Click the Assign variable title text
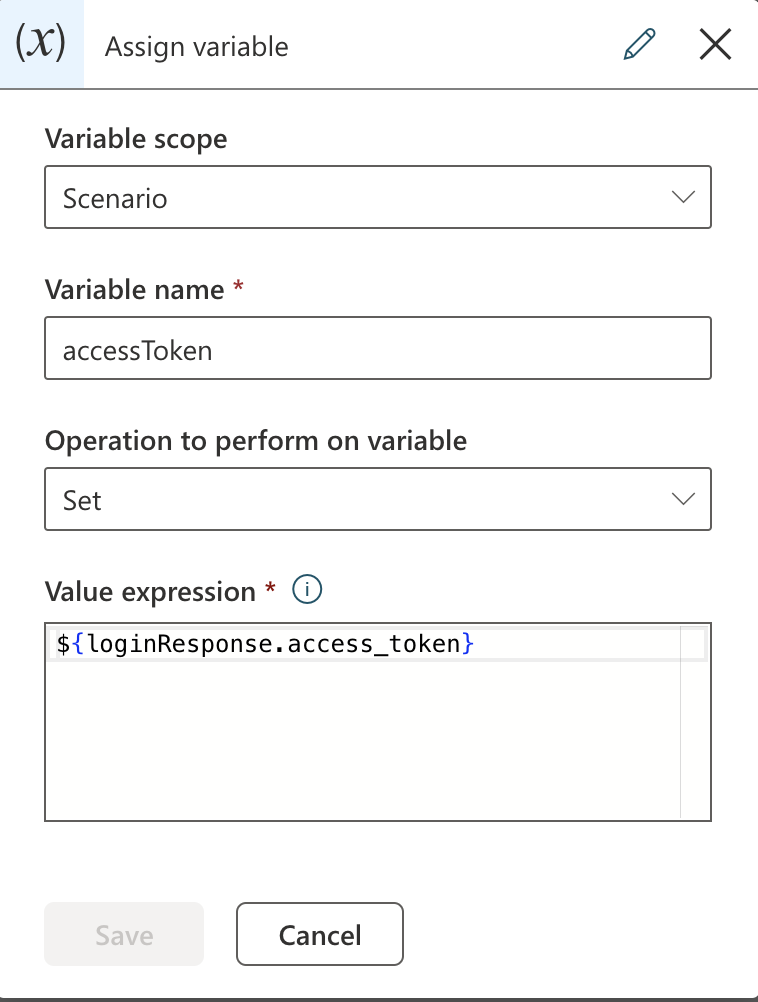Viewport: 758px width, 1002px height. (x=195, y=46)
